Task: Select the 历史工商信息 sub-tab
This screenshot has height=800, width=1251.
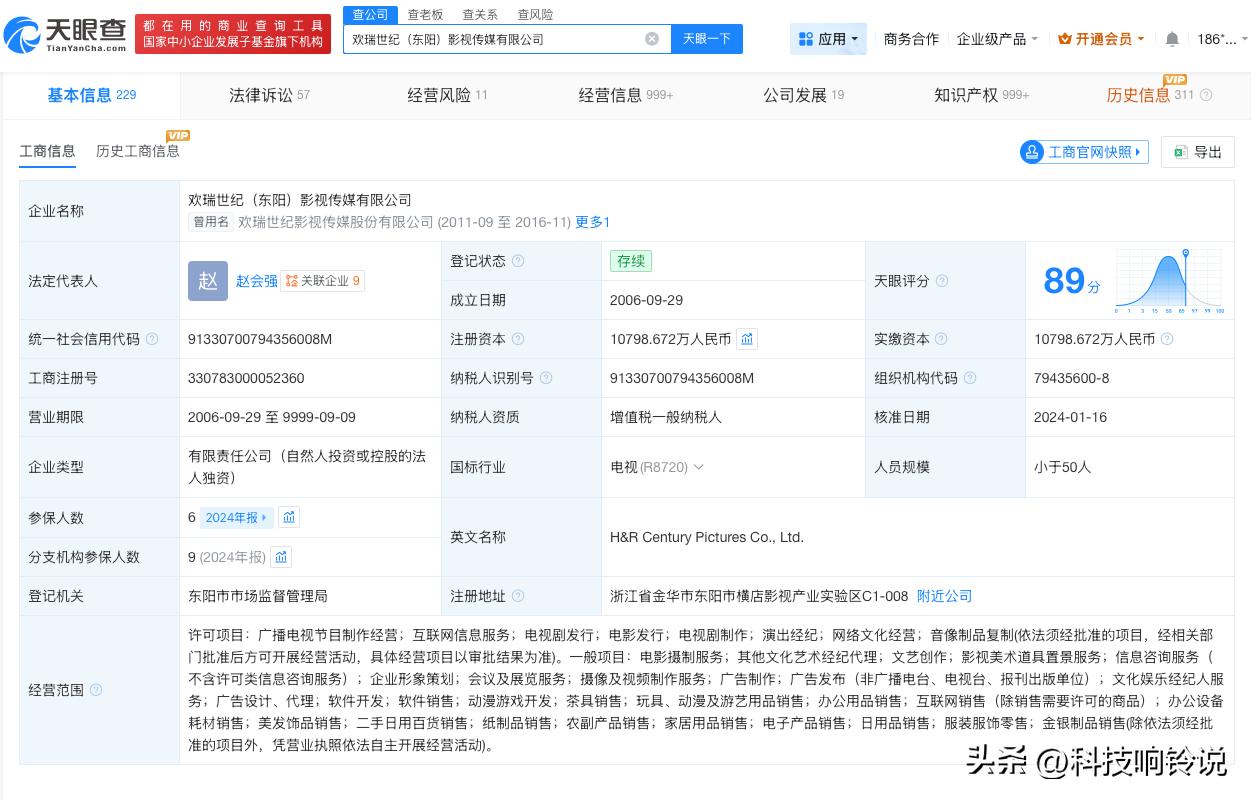Action: tap(138, 151)
